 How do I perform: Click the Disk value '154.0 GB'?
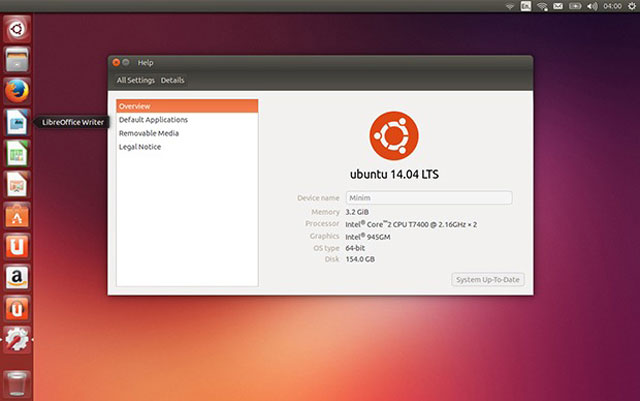coord(360,259)
